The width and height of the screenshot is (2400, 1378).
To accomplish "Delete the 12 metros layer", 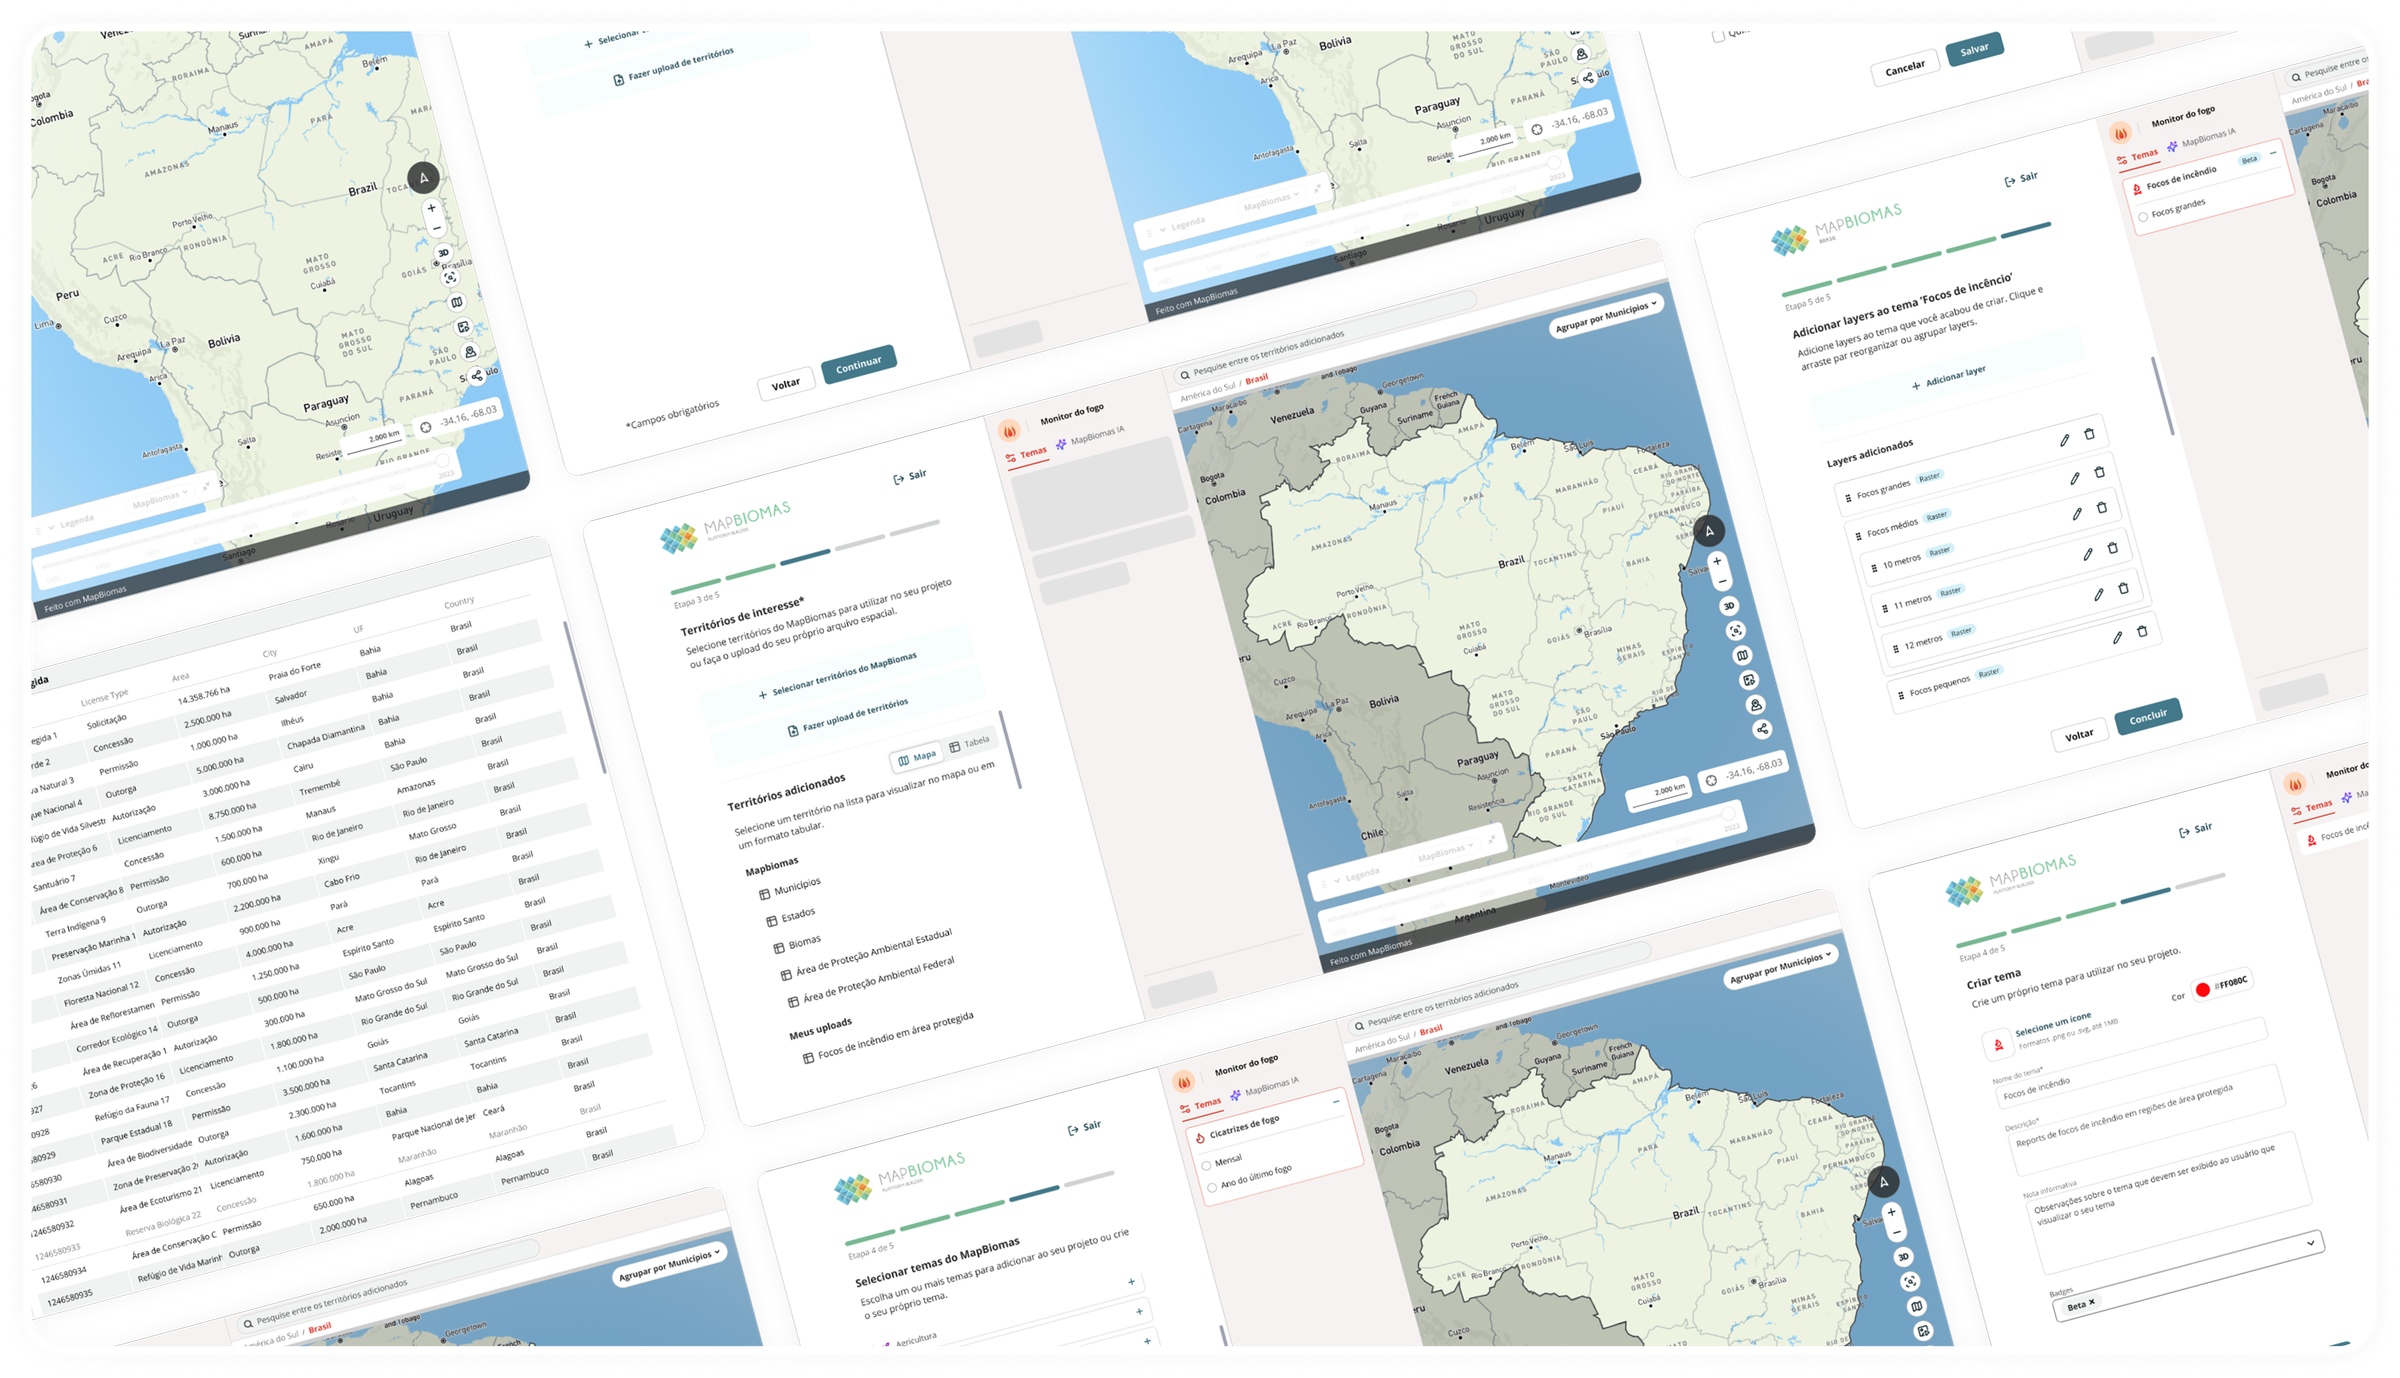I will click(x=2124, y=589).
